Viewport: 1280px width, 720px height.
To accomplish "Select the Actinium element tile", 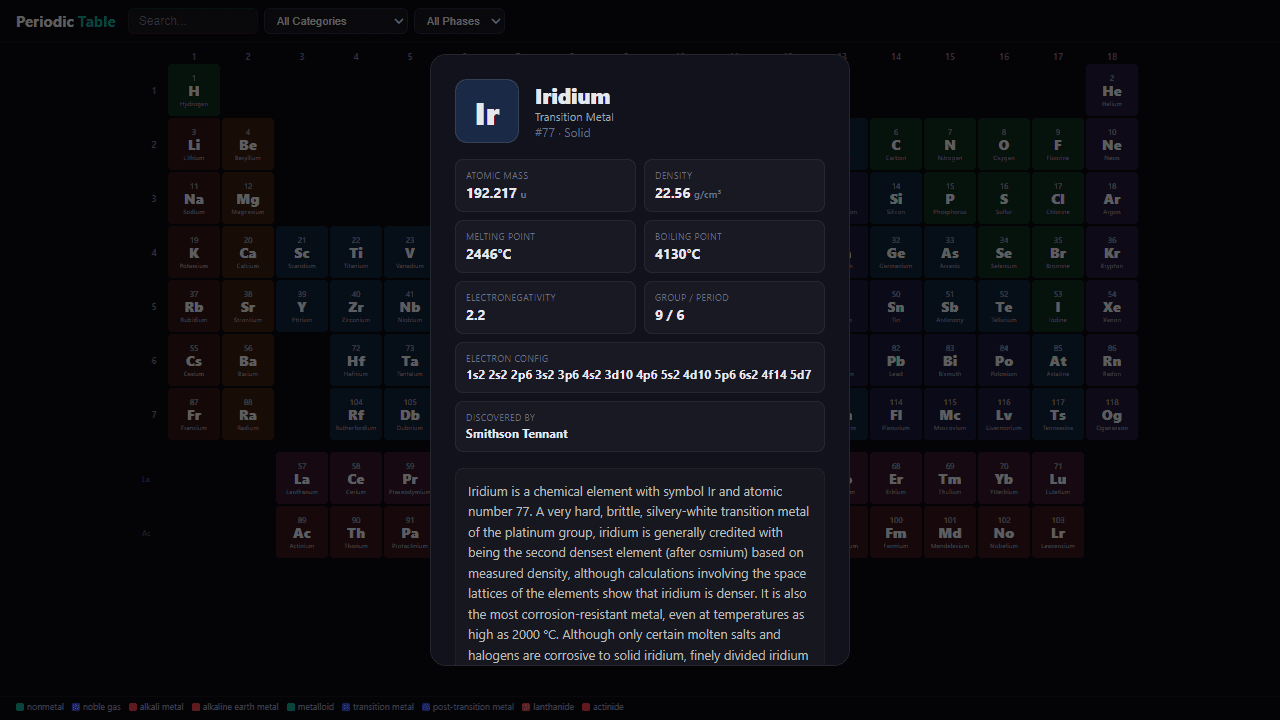I will 302,532.
